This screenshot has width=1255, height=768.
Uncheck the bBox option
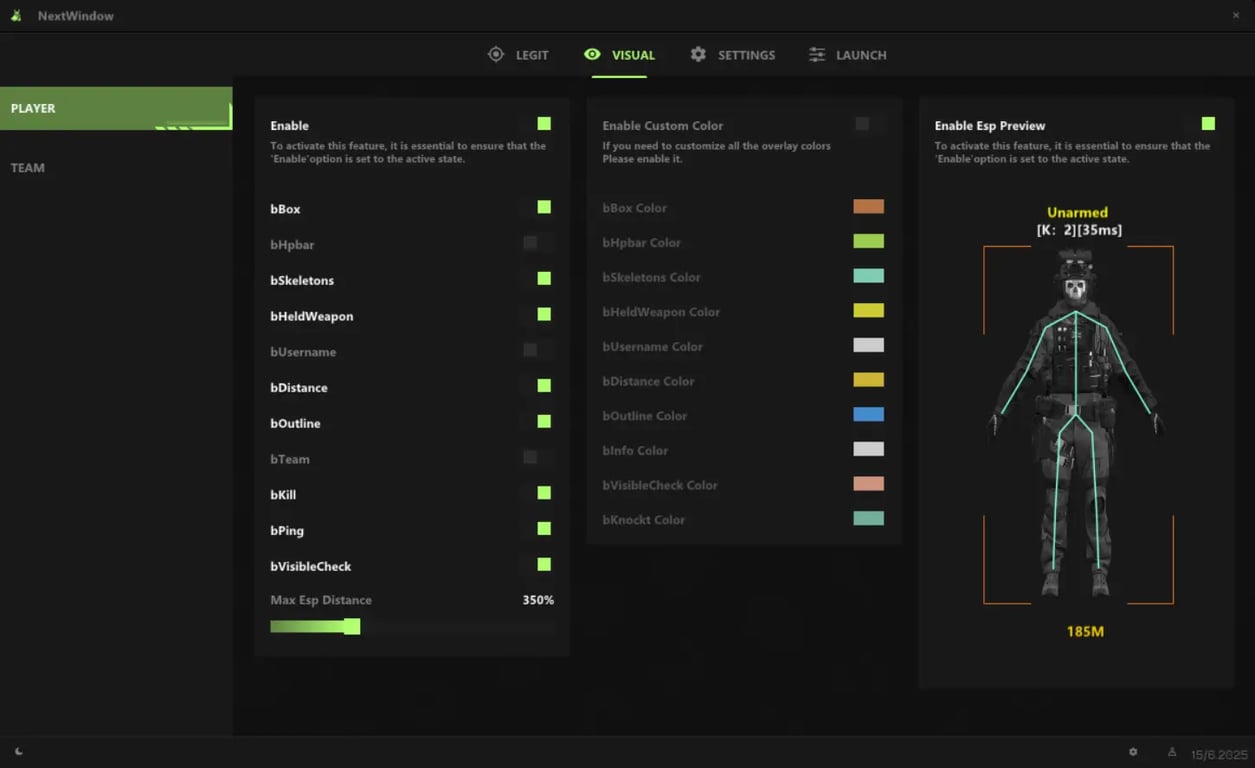[x=544, y=207]
